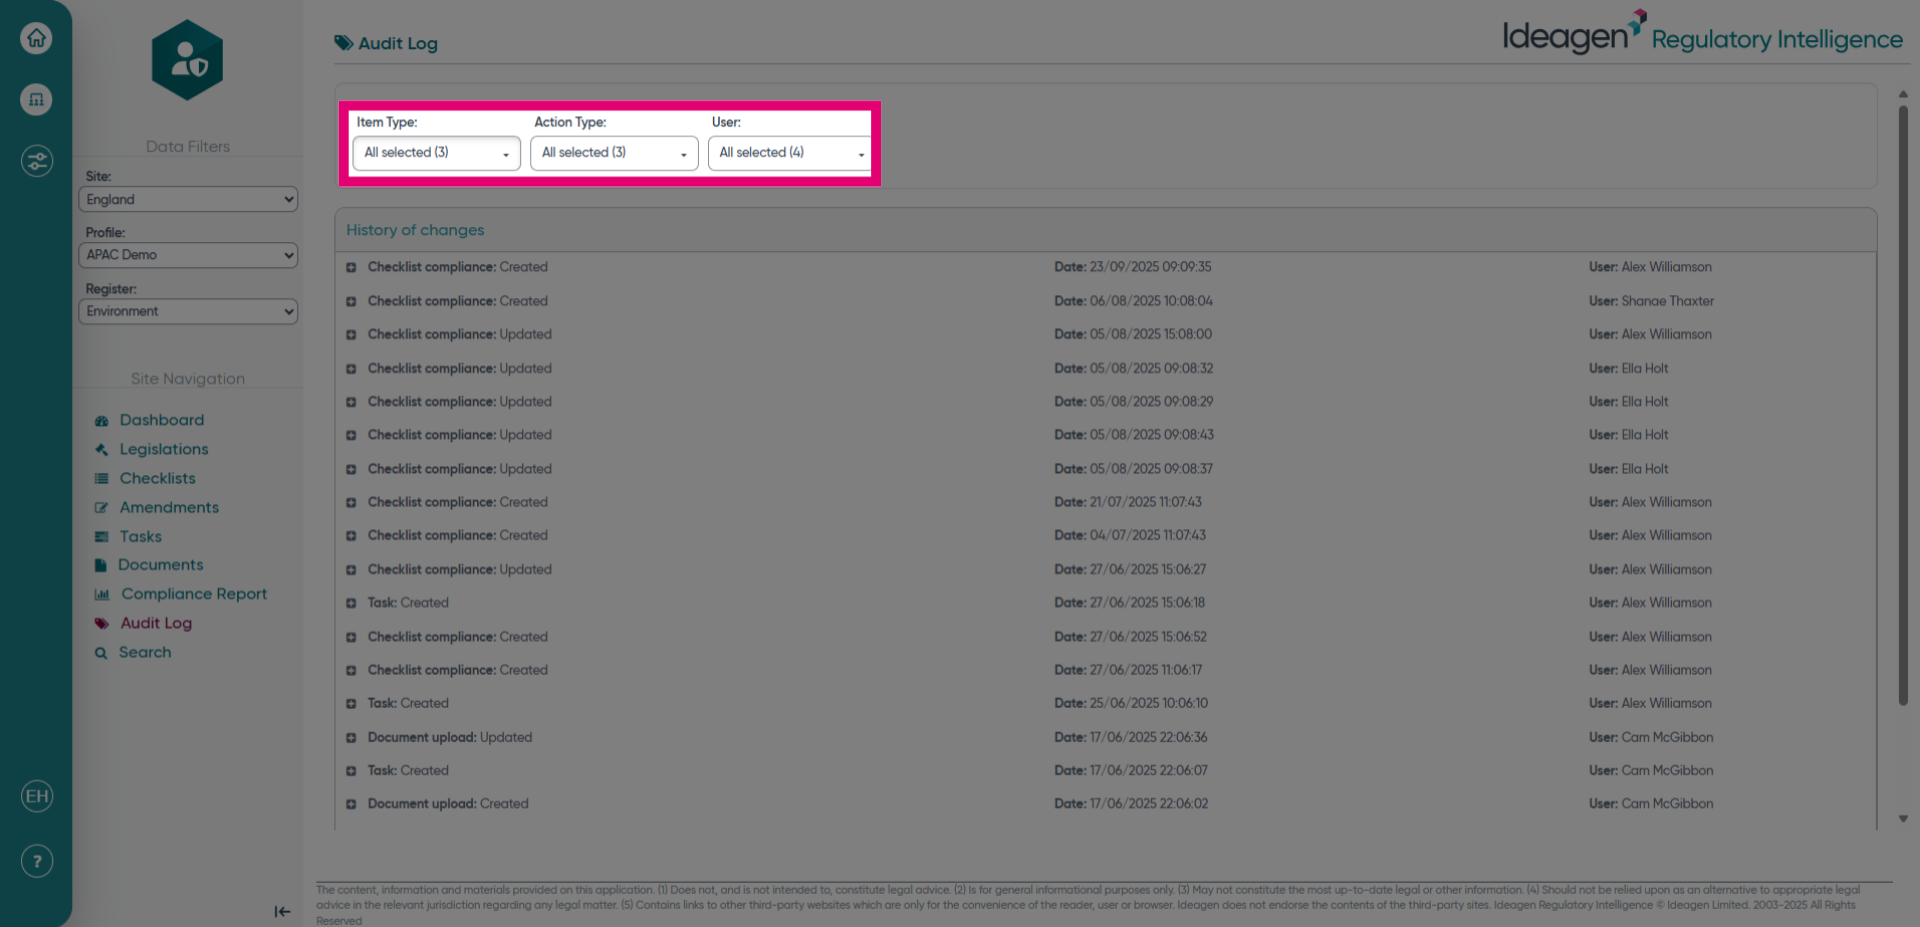Click the Tasks nav icon
1920x927 pixels.
(x=101, y=537)
